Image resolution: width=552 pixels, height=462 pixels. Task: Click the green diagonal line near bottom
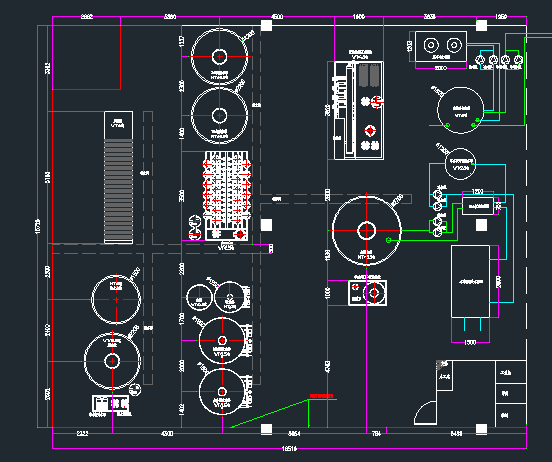[270, 413]
